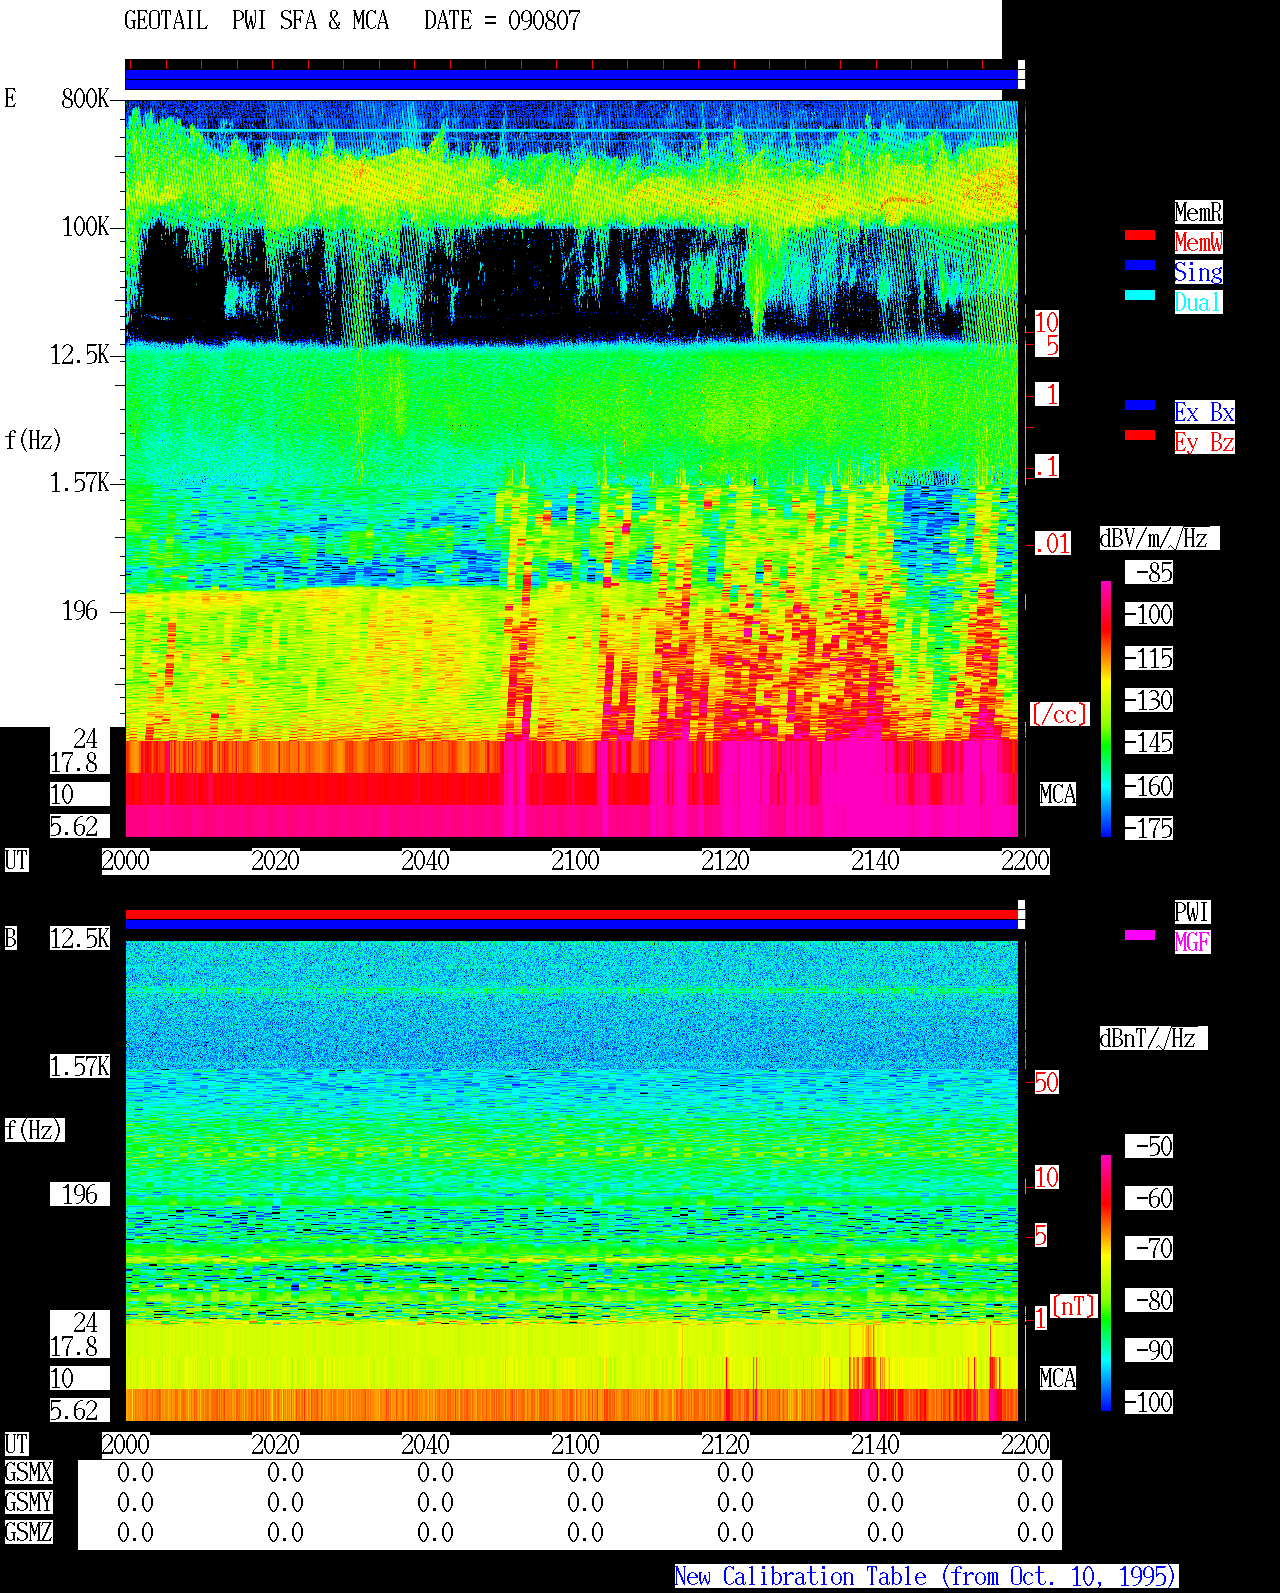Click the blue swatch beside Ex Bx

point(1140,405)
